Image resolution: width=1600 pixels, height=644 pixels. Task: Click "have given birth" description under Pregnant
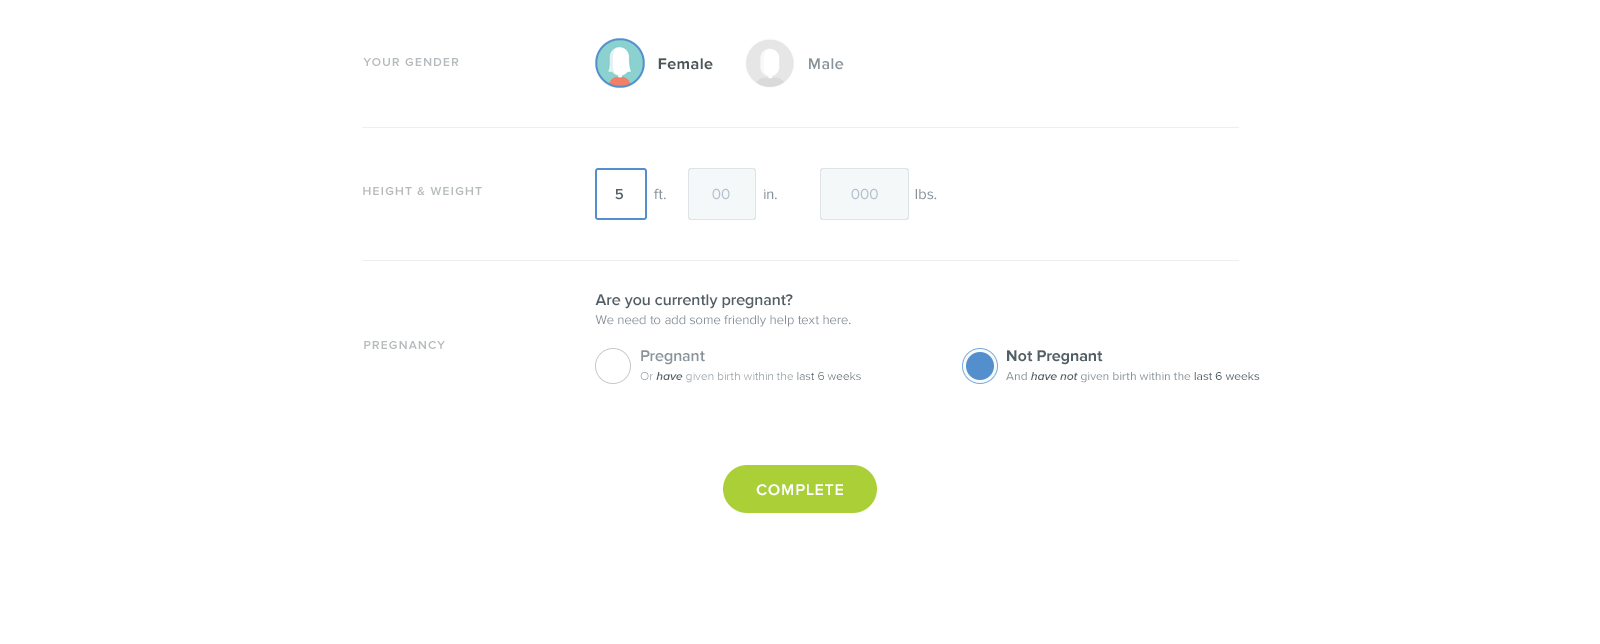coord(750,377)
